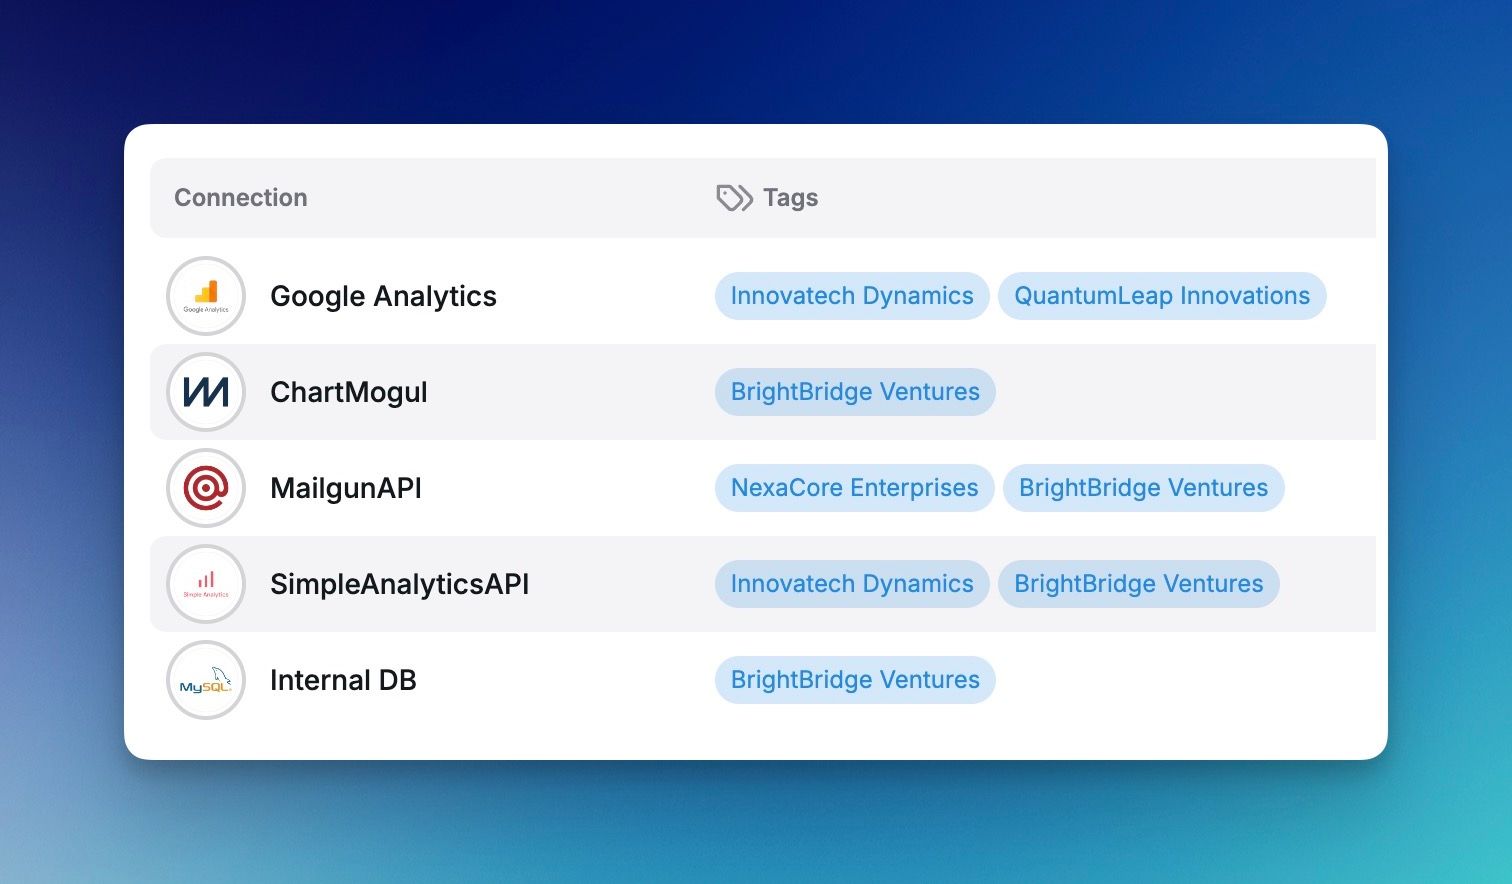Click the QuantumLeap Innovations tag

tap(1162, 296)
